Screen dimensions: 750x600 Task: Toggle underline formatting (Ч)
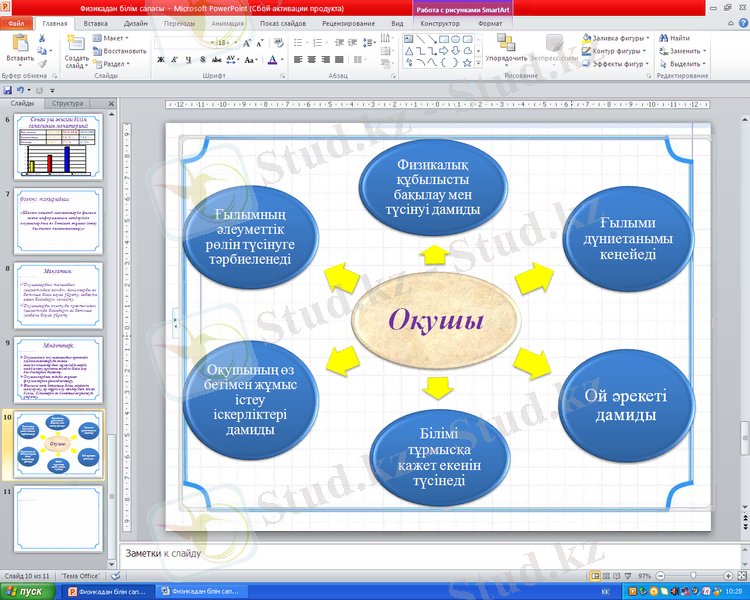(188, 60)
